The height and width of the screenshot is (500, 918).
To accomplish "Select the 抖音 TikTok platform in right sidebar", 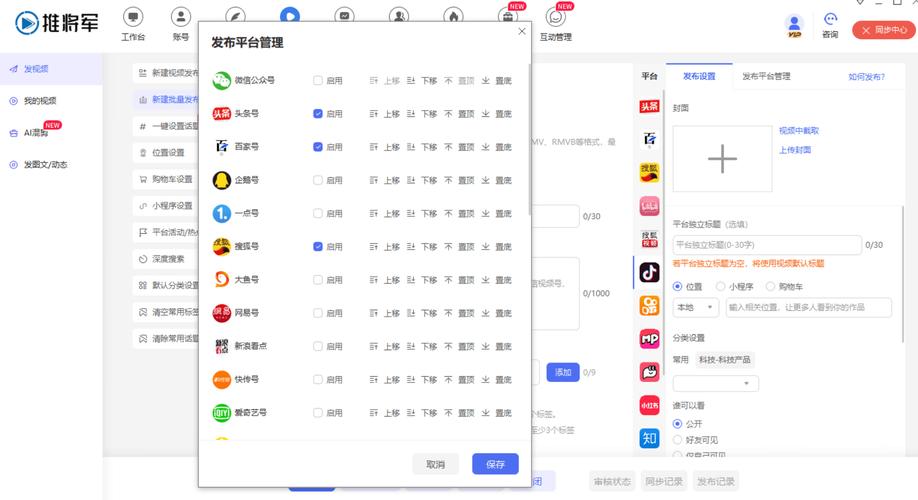I will [x=649, y=272].
